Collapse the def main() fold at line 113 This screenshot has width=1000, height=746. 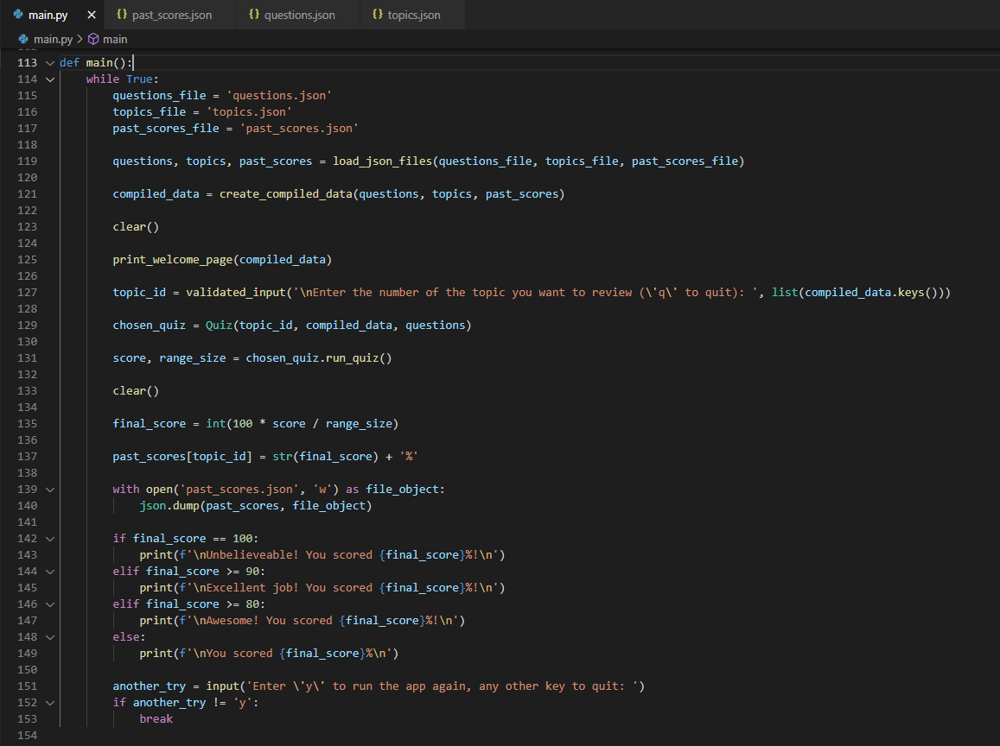[x=50, y=62]
